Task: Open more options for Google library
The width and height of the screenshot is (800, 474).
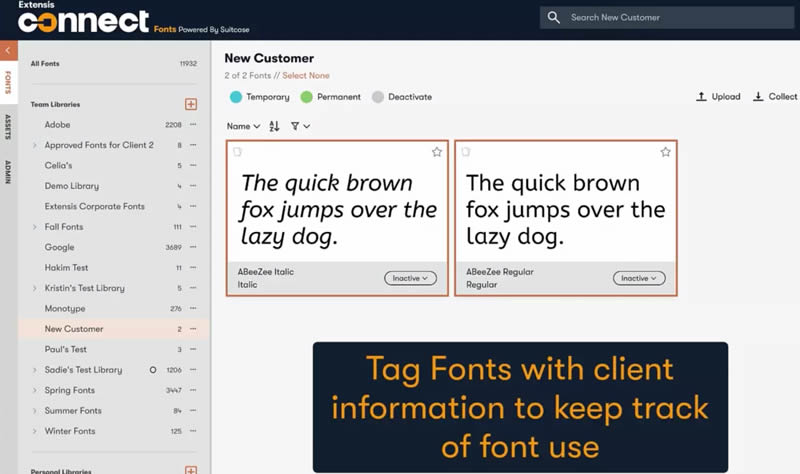Action: [x=193, y=247]
